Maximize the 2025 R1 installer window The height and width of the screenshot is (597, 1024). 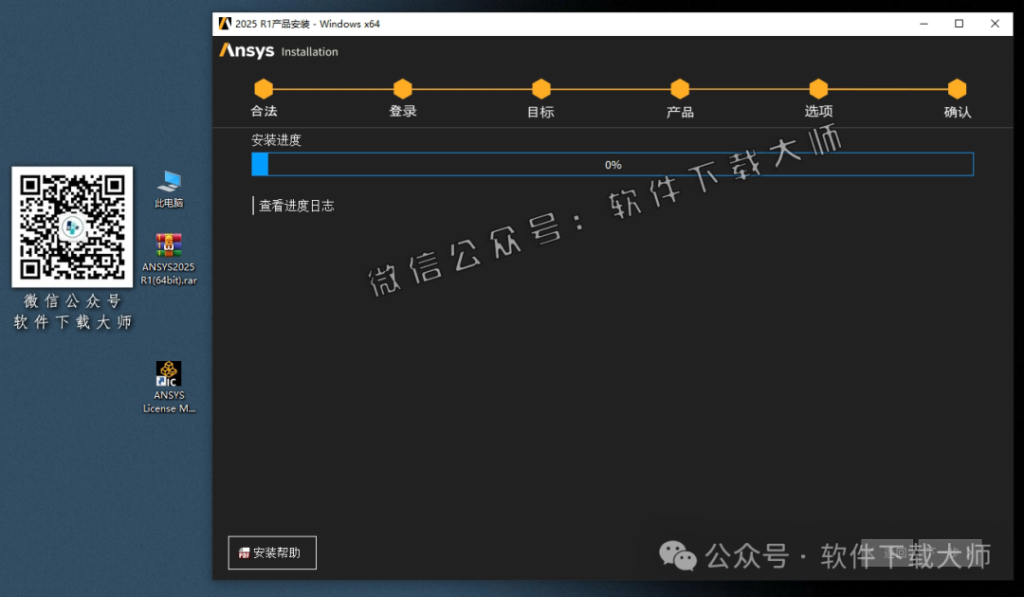pyautogui.click(x=957, y=22)
